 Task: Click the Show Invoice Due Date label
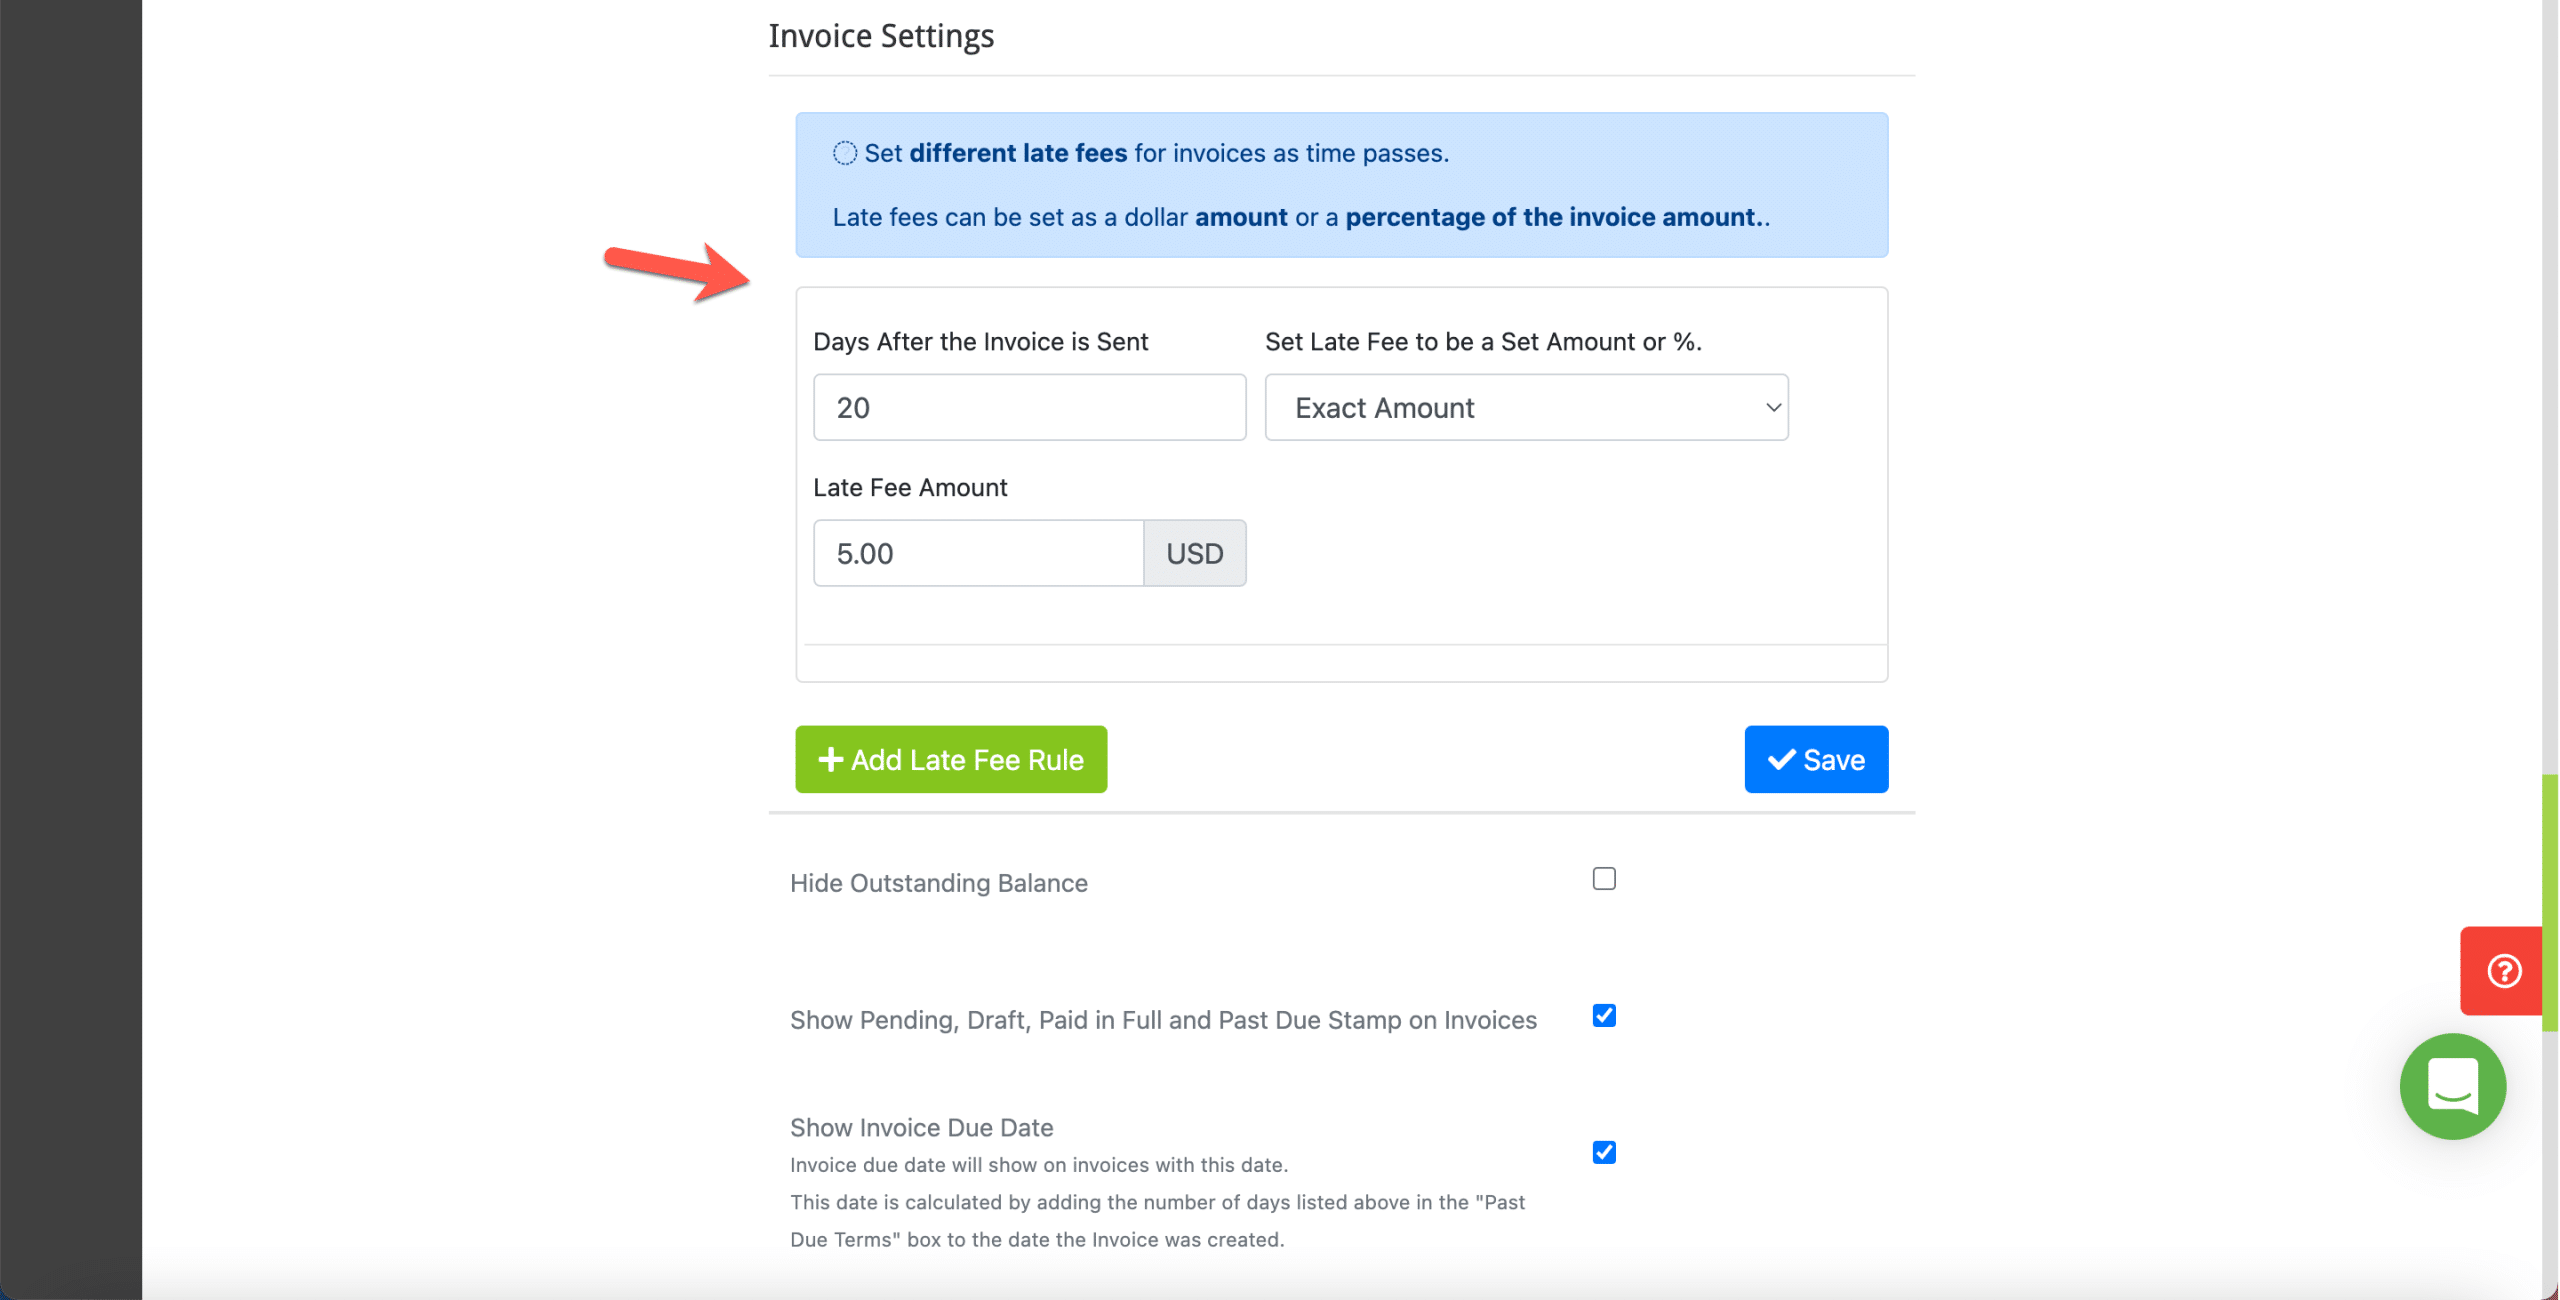921,1127
